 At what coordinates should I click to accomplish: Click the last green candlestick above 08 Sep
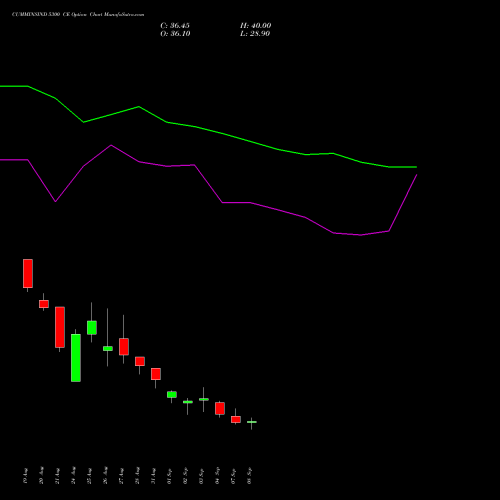coord(252,422)
